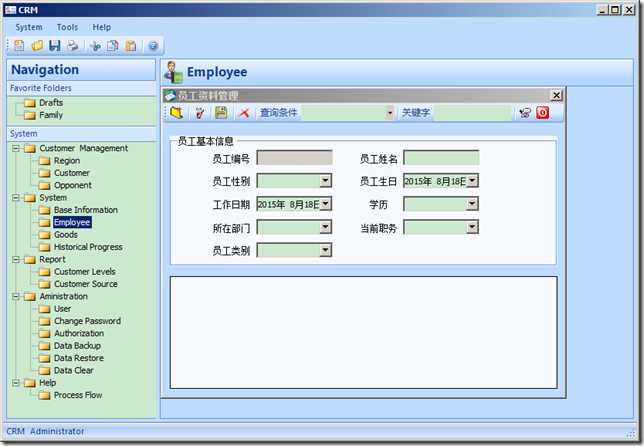Click the 员工姓名 employee name field
The height and width of the screenshot is (446, 644).
(x=441, y=157)
